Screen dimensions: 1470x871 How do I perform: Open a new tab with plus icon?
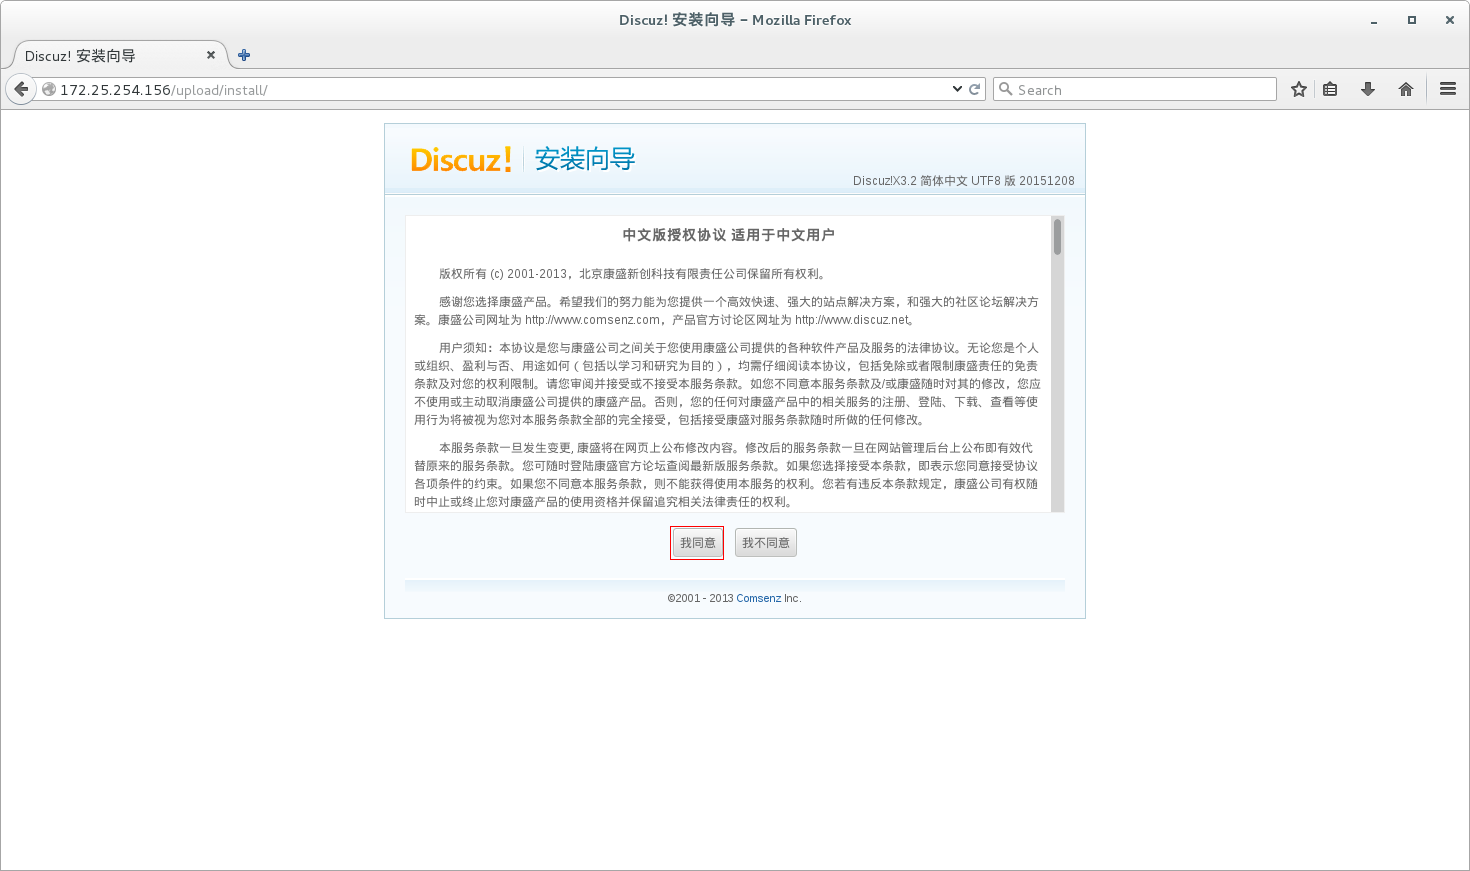[x=244, y=55]
